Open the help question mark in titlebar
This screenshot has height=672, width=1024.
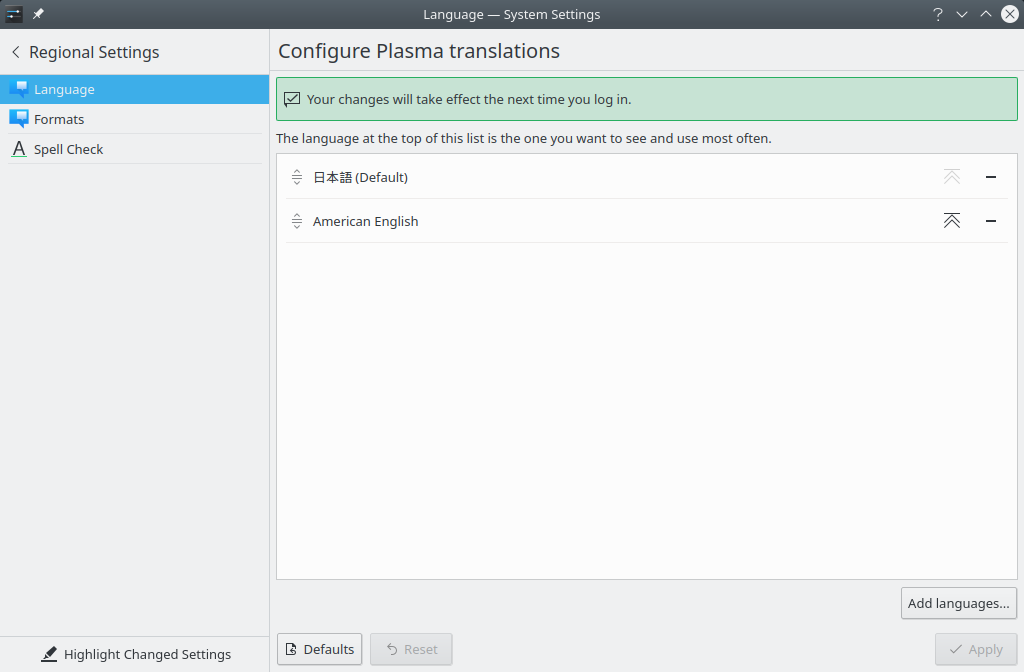tap(938, 14)
